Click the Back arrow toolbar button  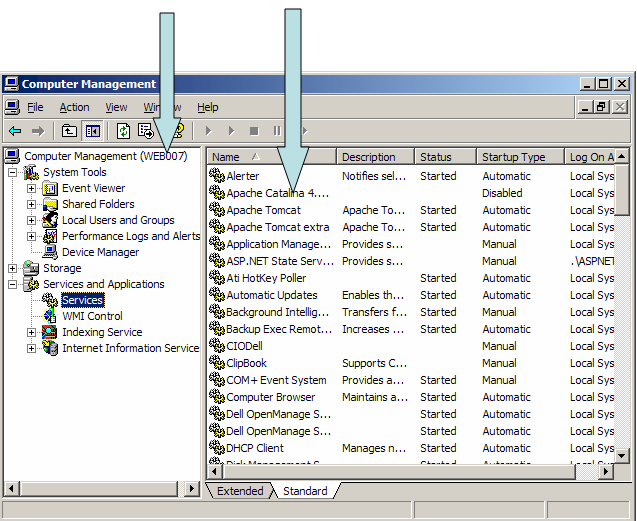[x=15, y=131]
